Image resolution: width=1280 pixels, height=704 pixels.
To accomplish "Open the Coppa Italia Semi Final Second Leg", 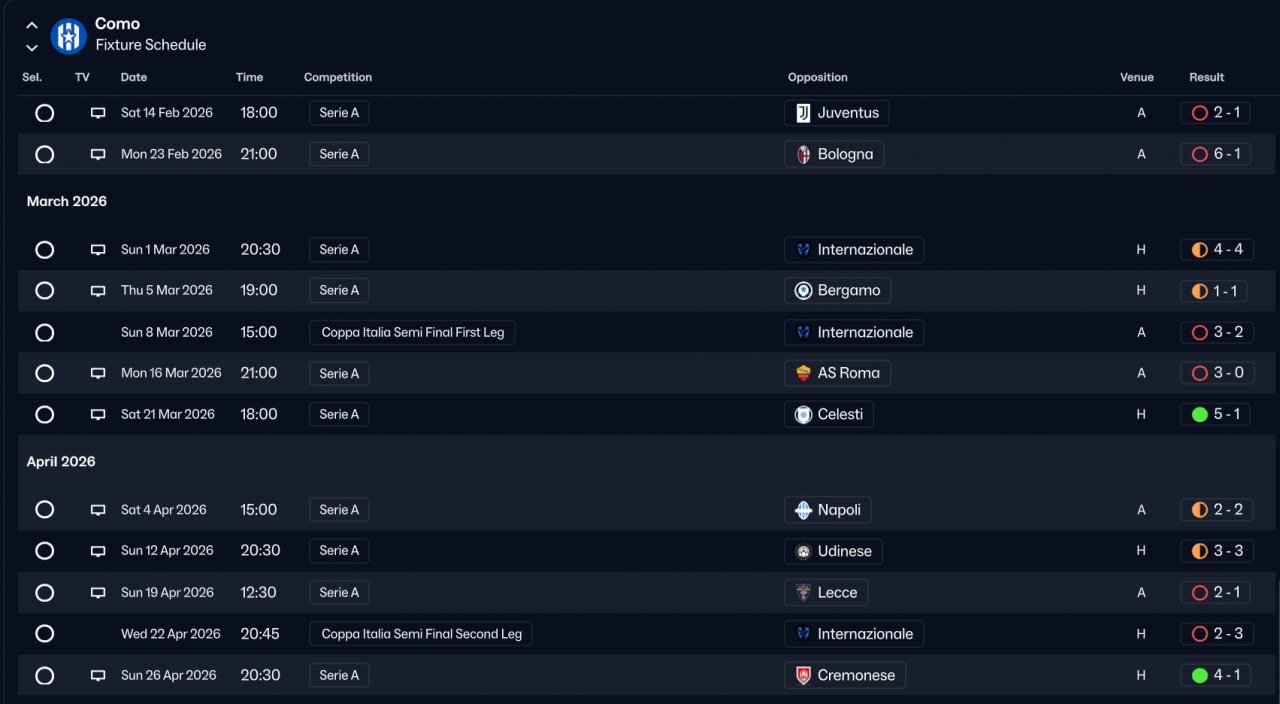I will pos(421,634).
